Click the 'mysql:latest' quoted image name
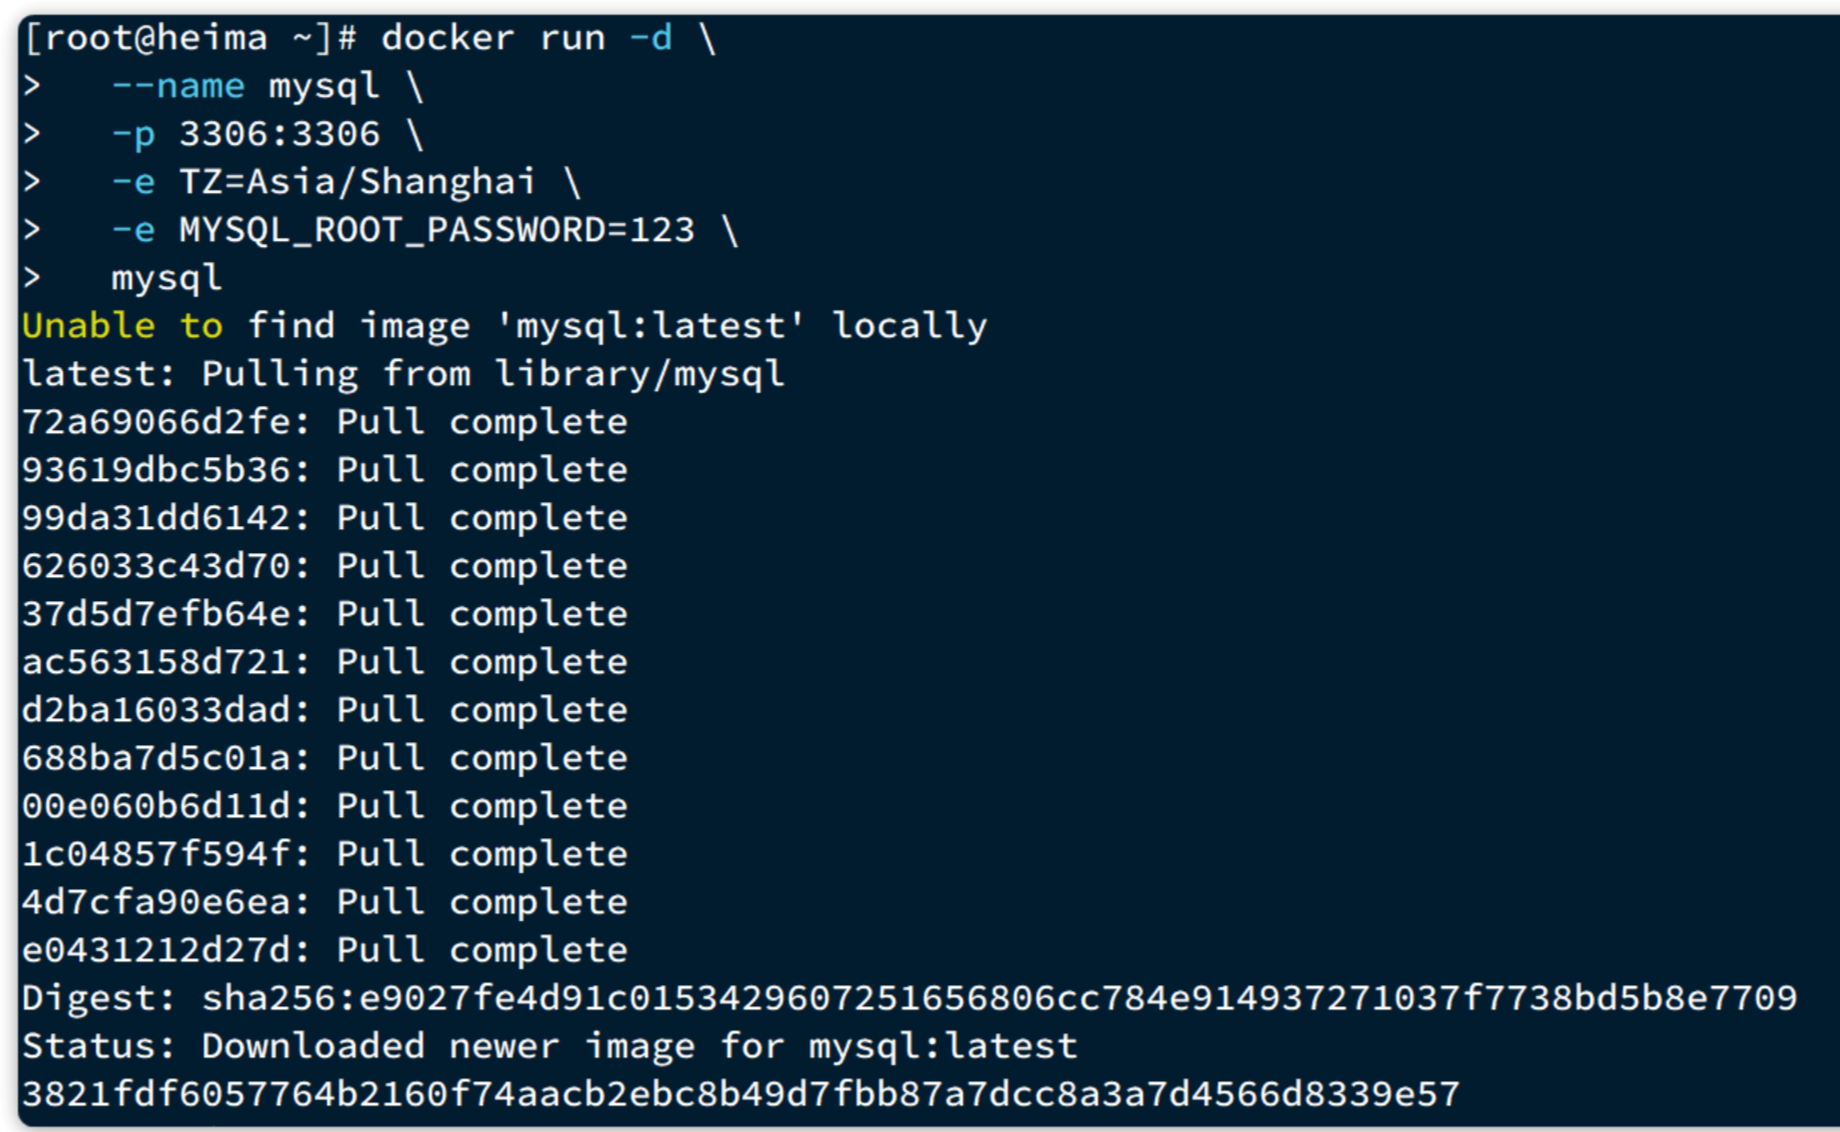 (650, 326)
